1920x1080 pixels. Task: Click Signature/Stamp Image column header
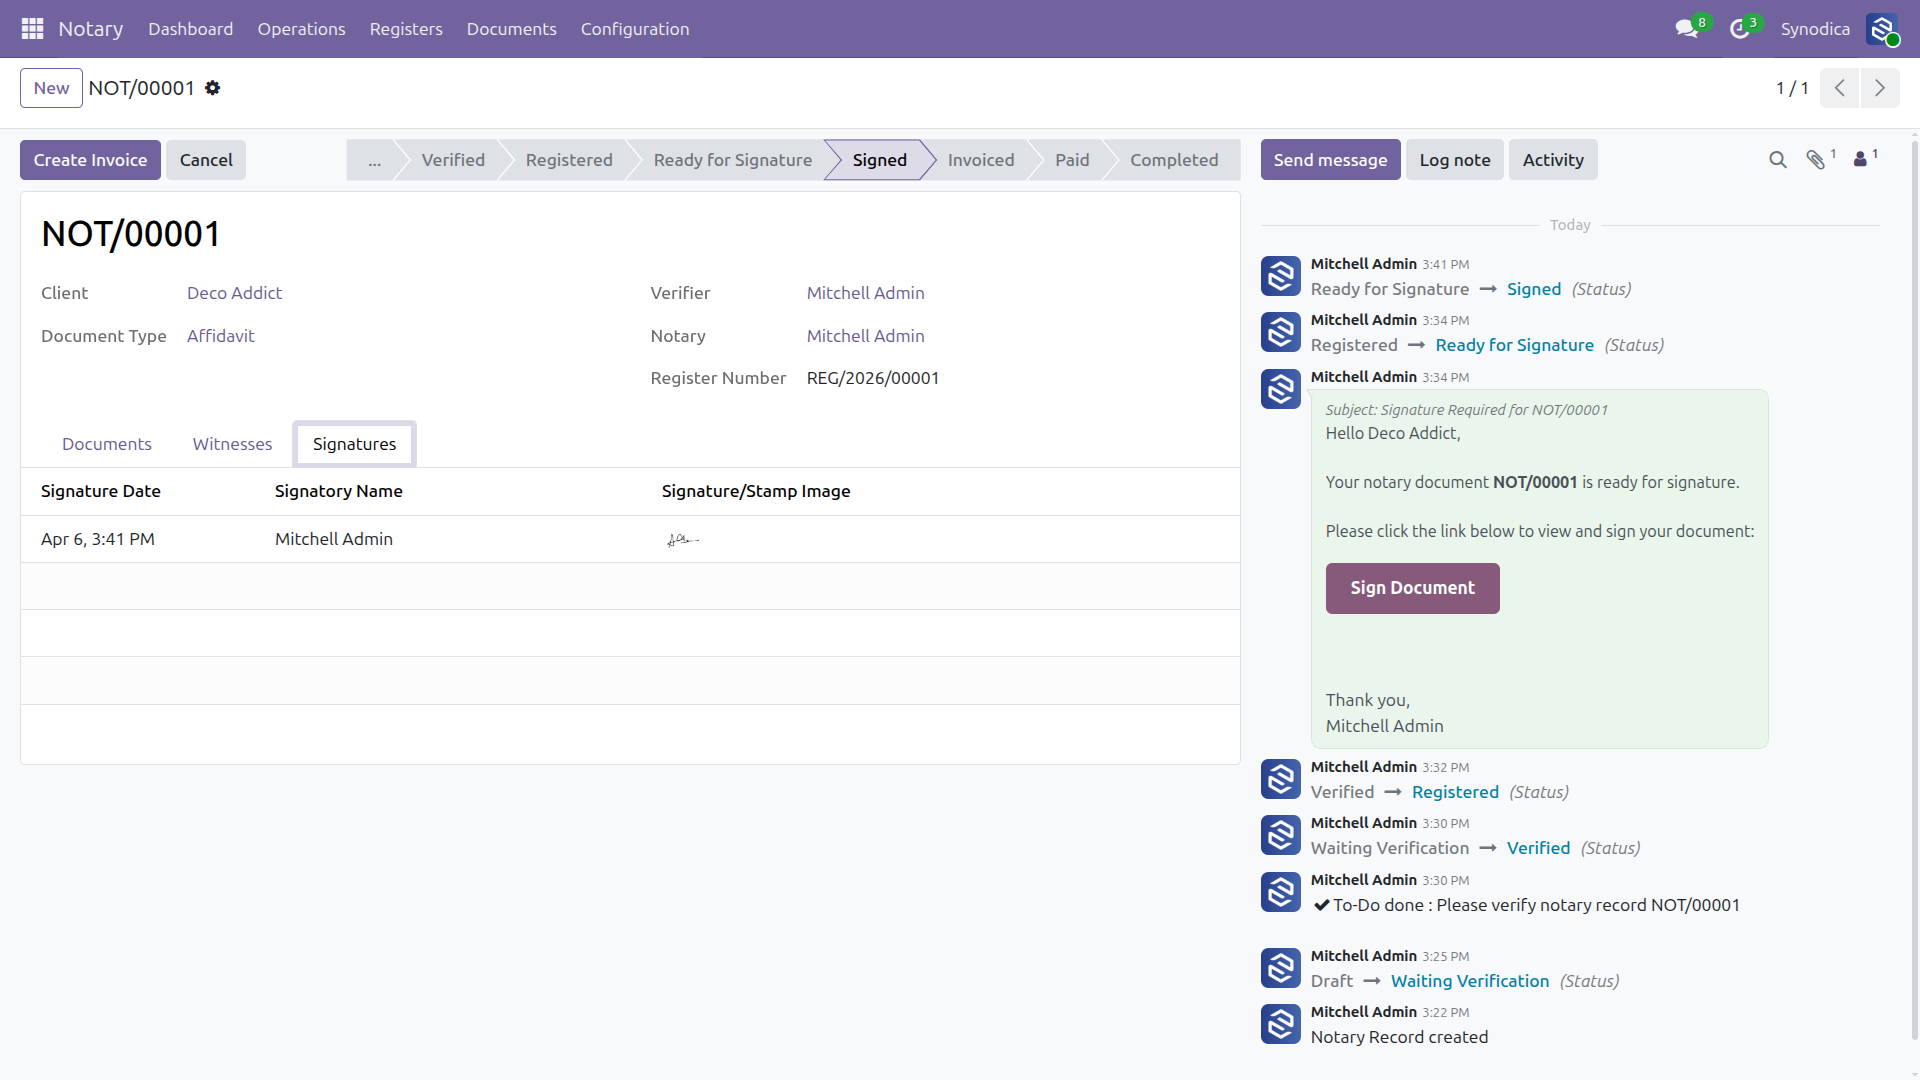756,491
